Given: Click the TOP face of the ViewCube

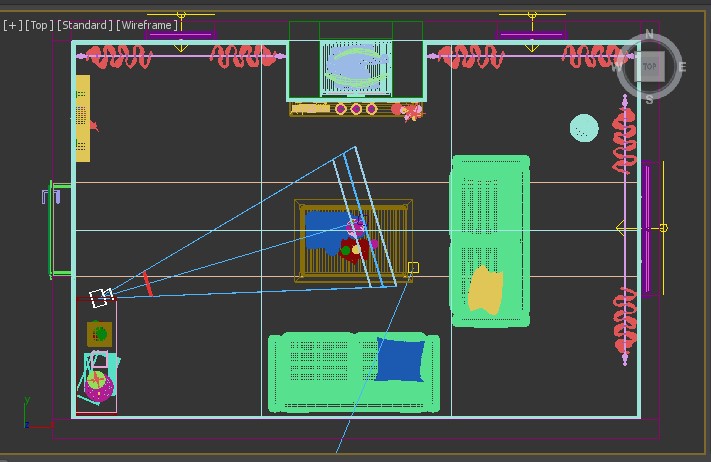Looking at the screenshot, I should (x=650, y=67).
